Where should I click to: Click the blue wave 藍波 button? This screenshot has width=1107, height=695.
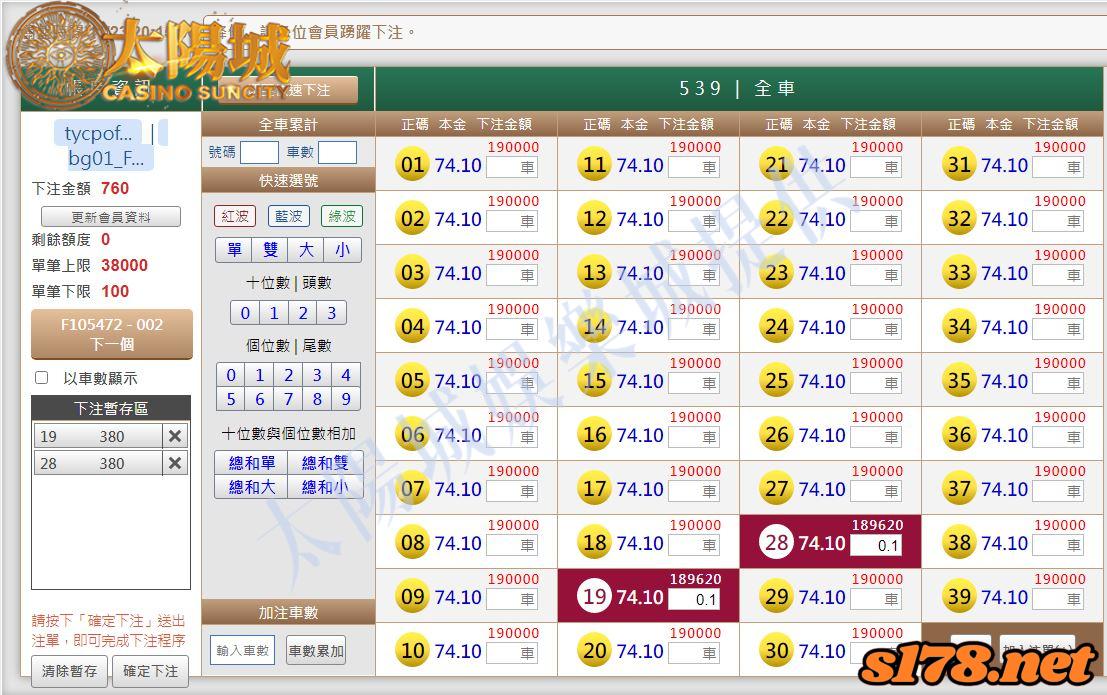(288, 216)
